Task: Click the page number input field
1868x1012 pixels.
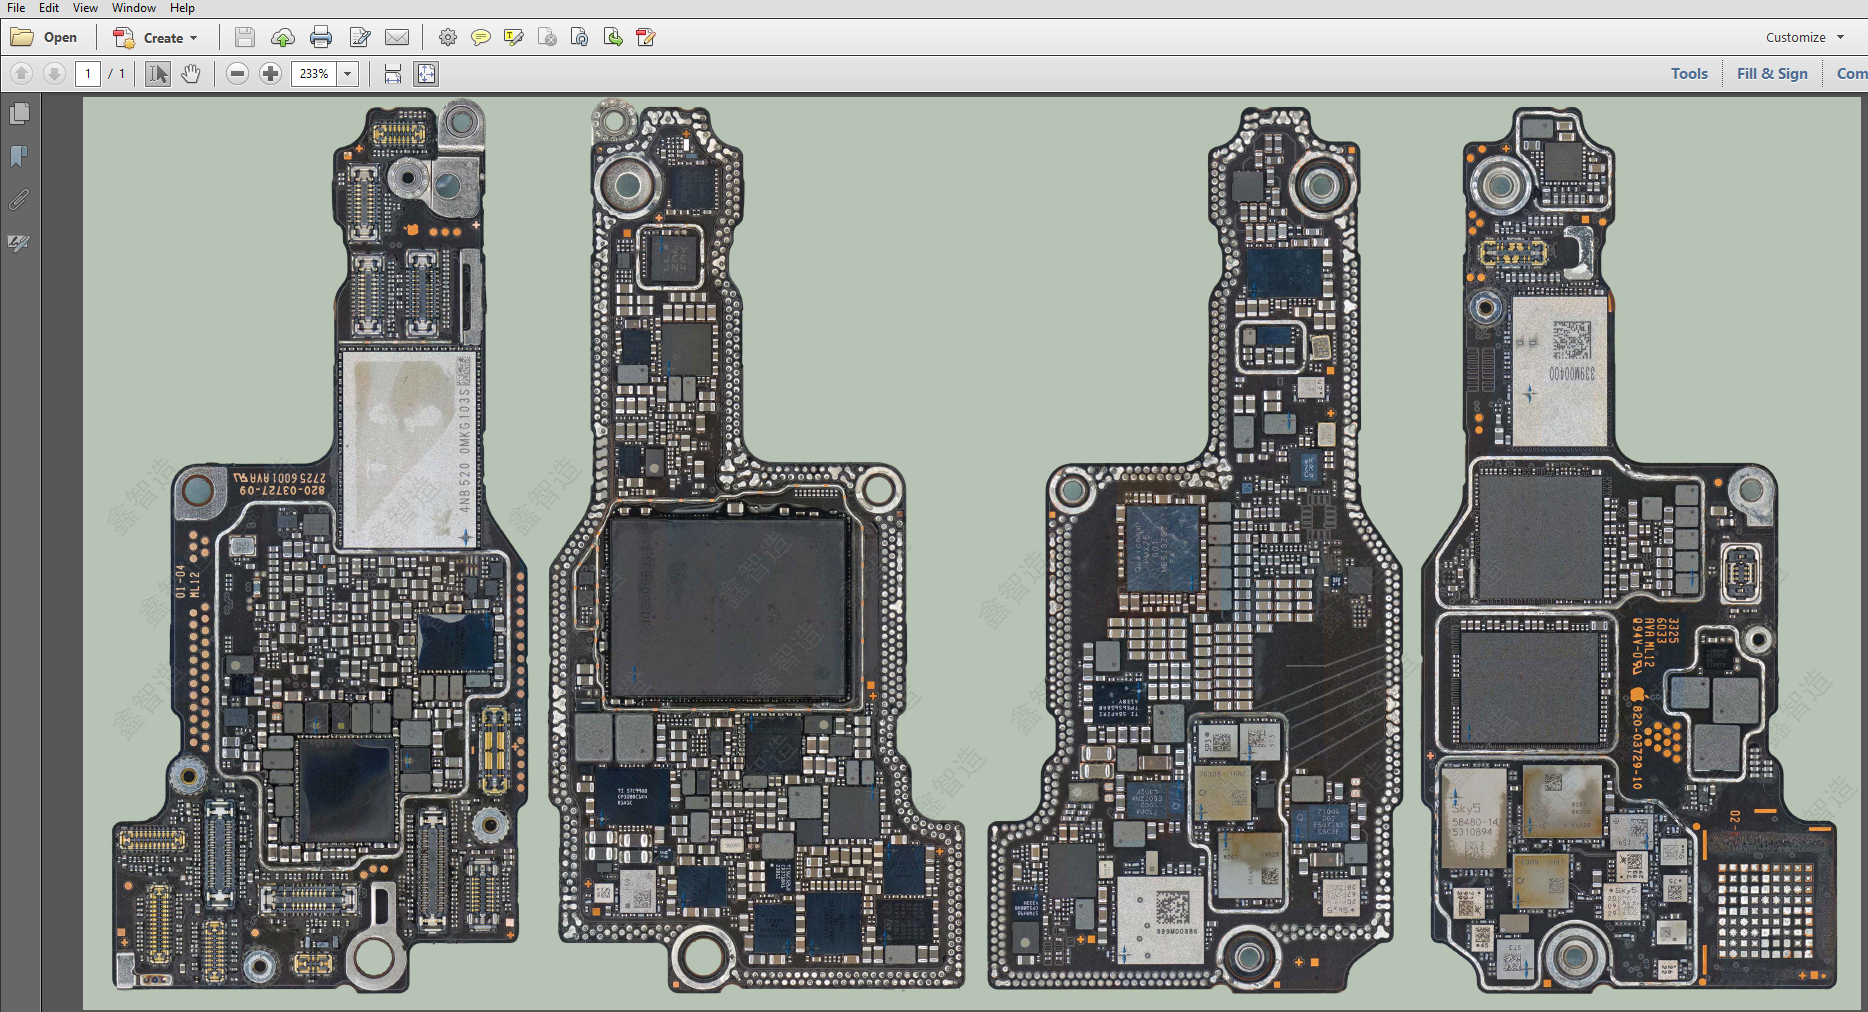Action: point(88,74)
